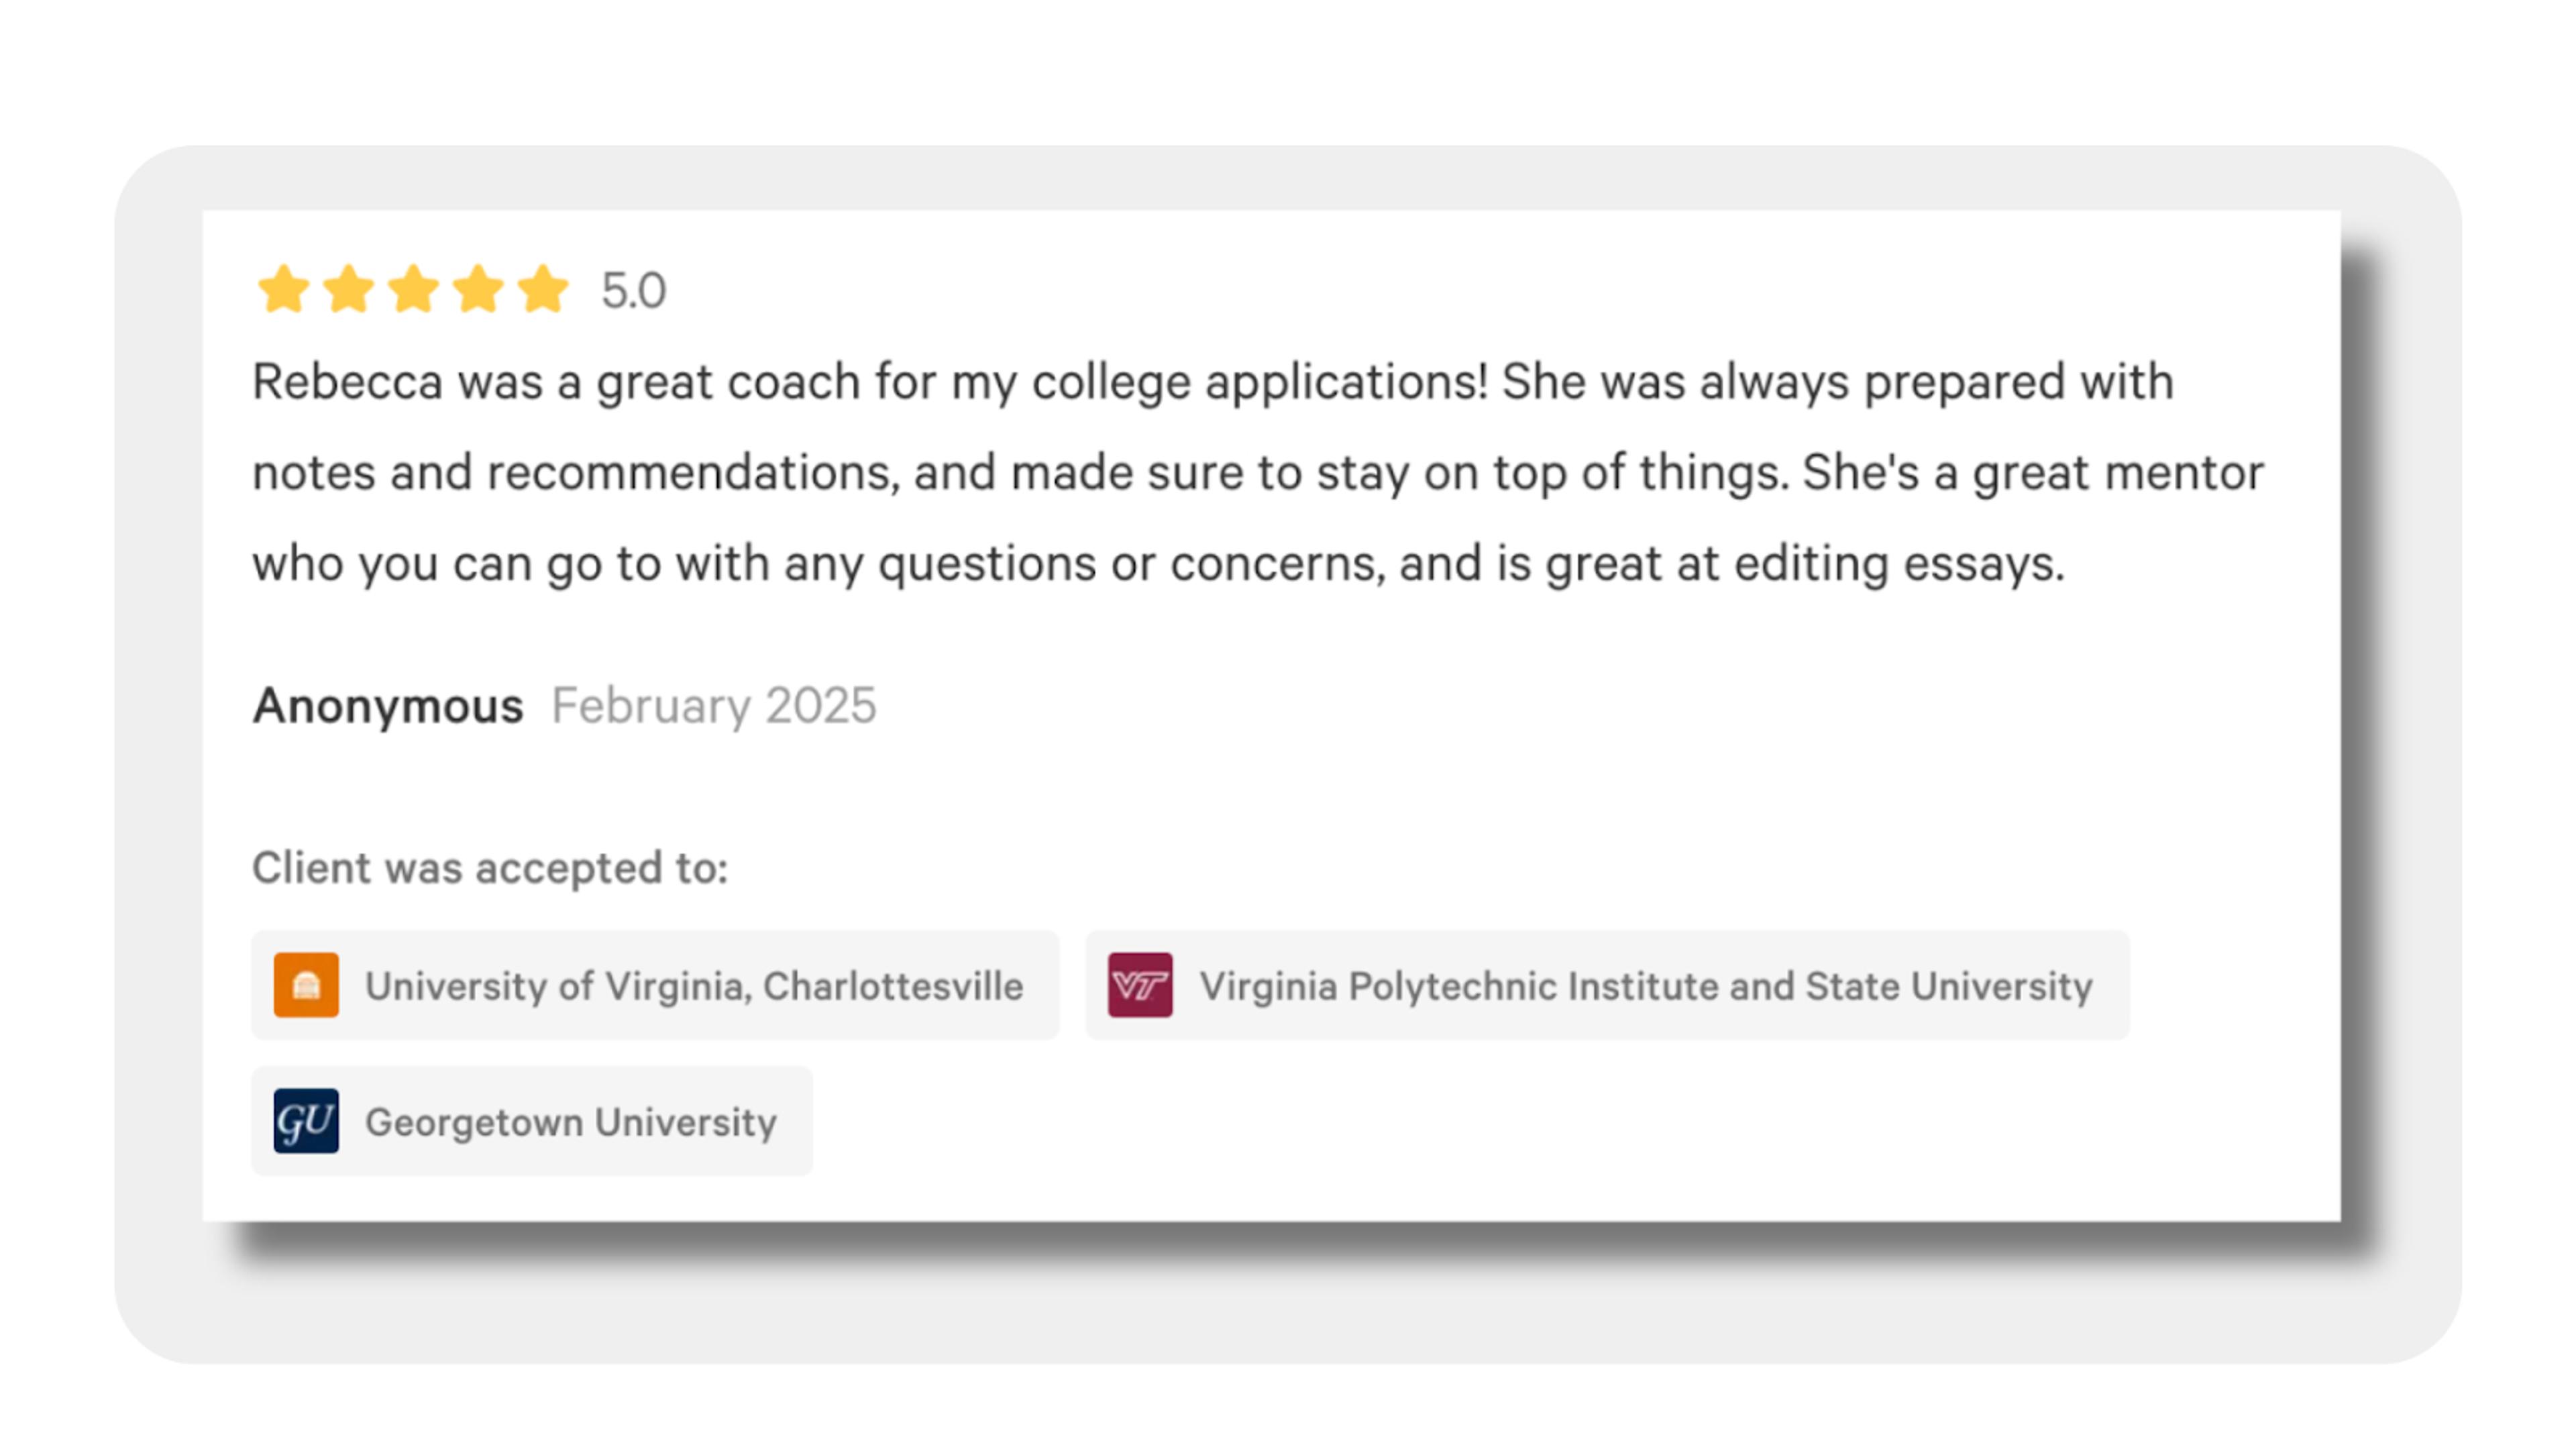
Task: Click the first yellow rating star
Action: tap(284, 290)
